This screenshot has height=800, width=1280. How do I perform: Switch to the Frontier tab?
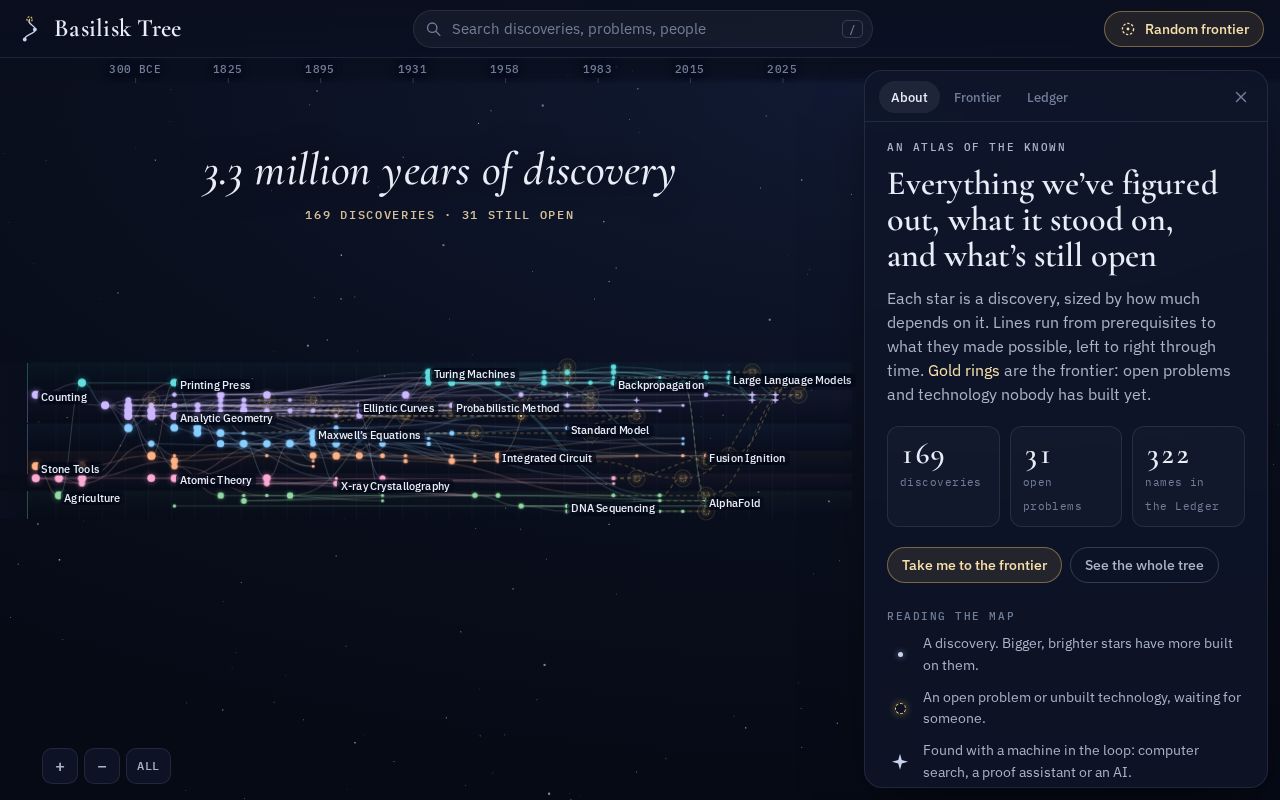pos(977,97)
